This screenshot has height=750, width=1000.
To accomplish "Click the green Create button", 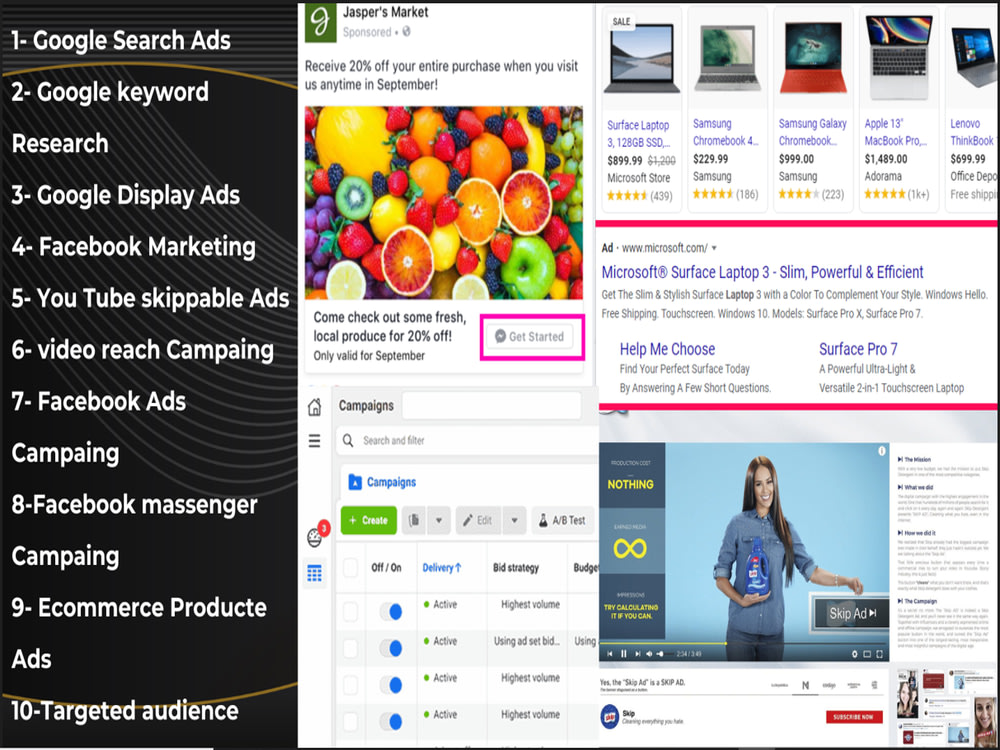I will click(369, 520).
